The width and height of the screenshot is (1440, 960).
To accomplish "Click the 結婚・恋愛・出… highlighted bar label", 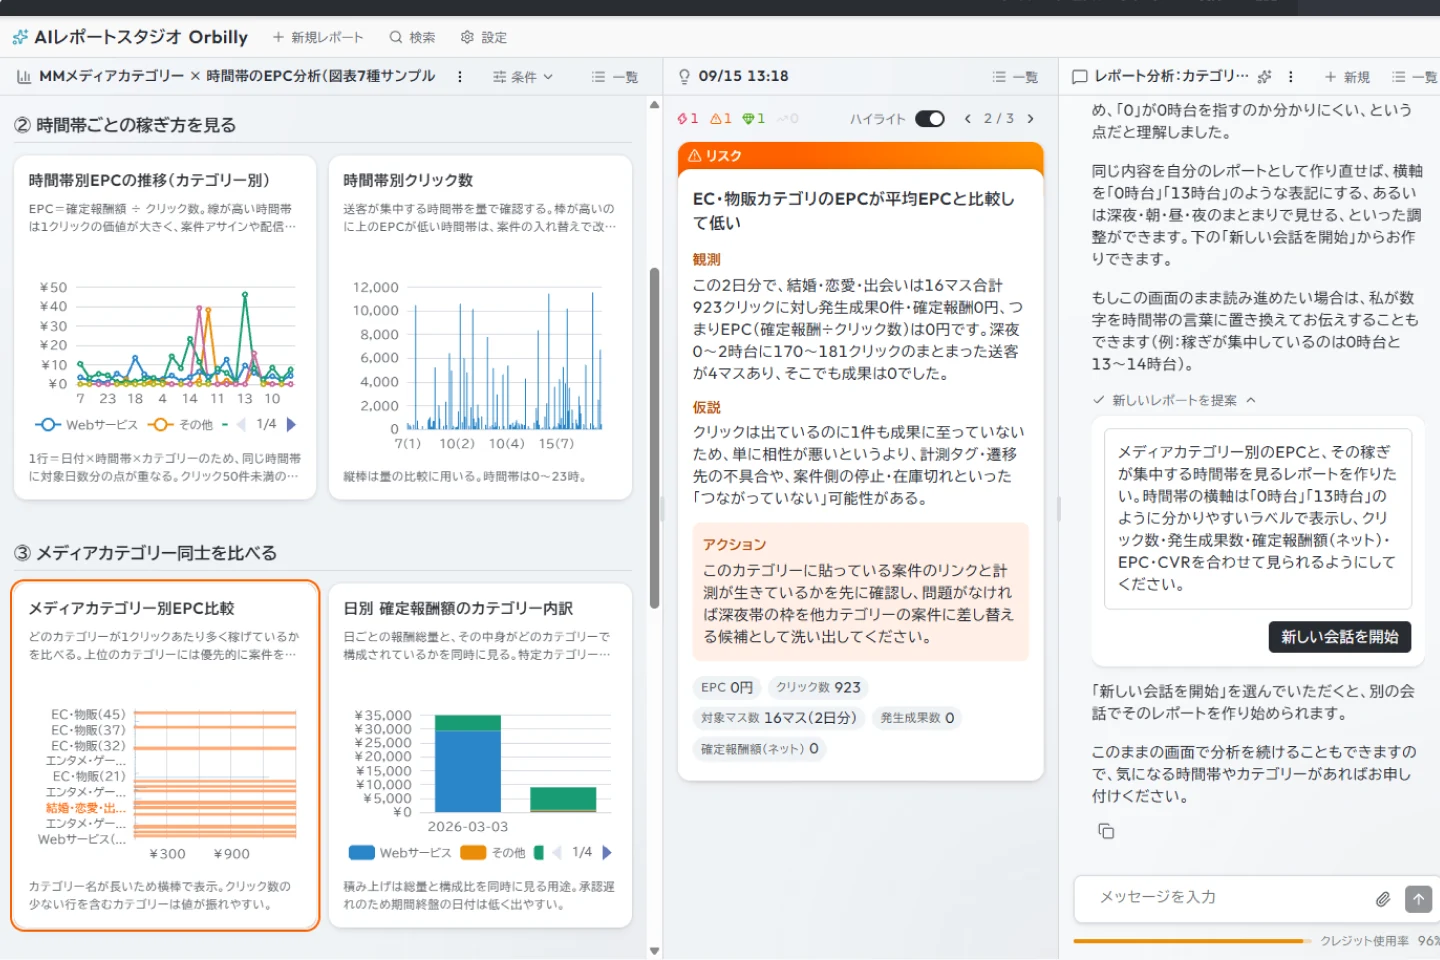I will click(86, 808).
